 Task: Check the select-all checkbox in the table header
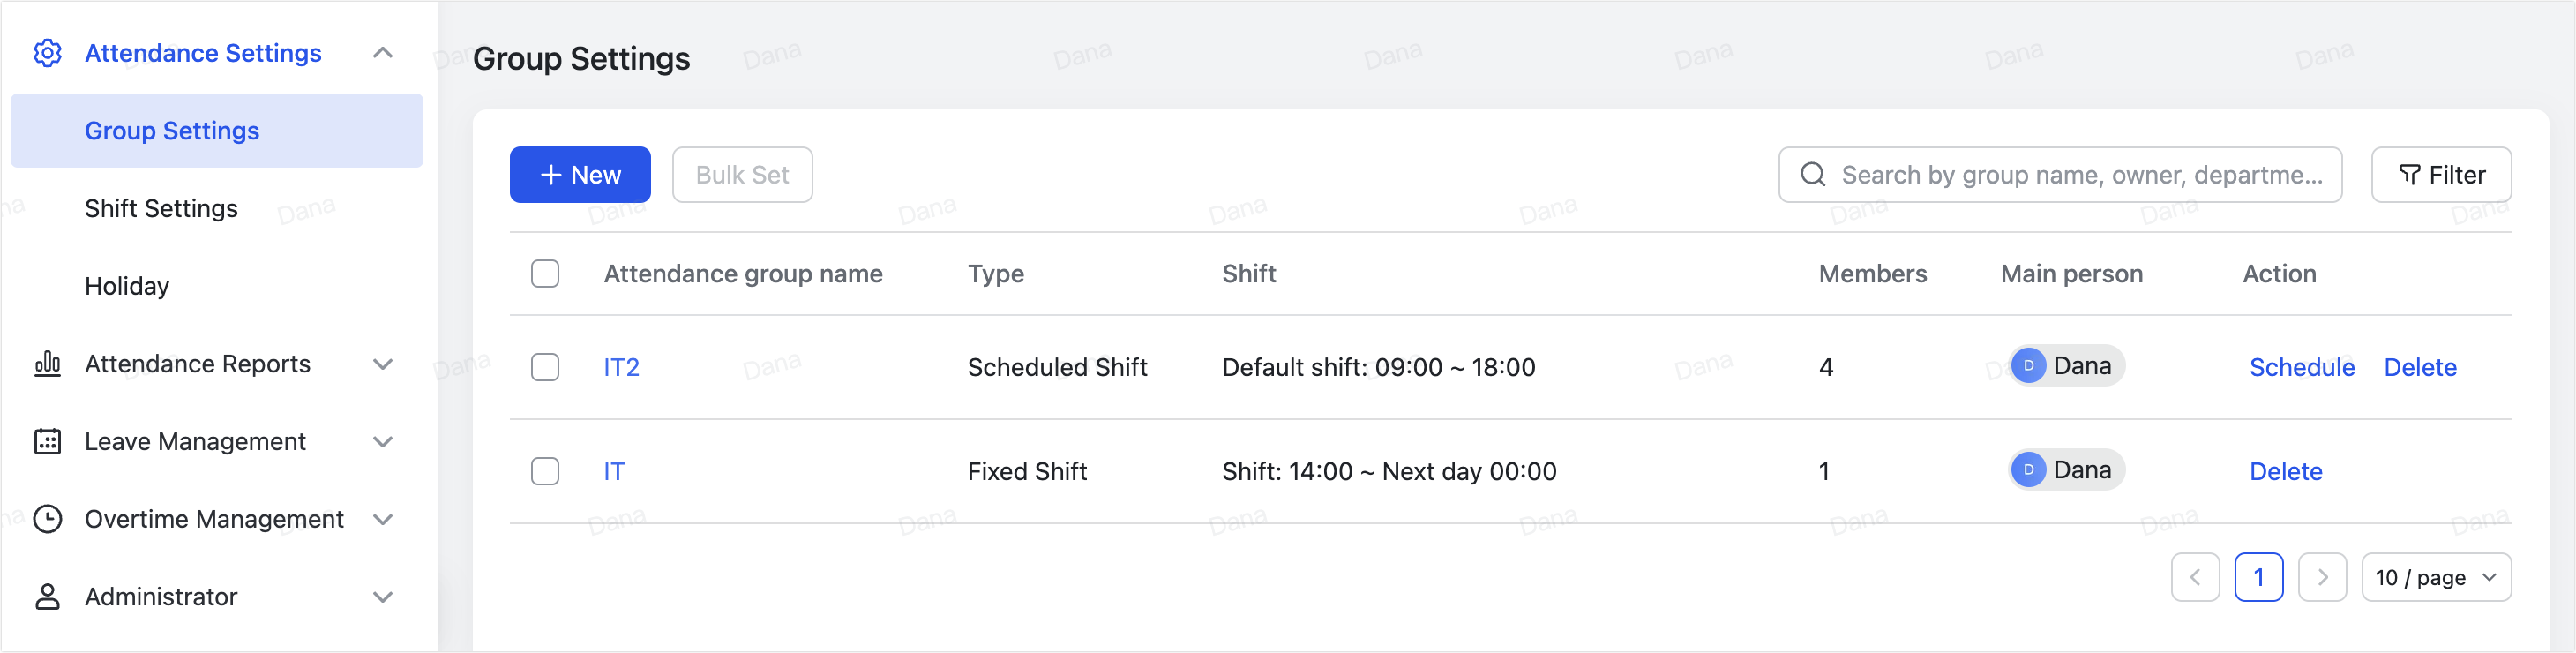[545, 273]
